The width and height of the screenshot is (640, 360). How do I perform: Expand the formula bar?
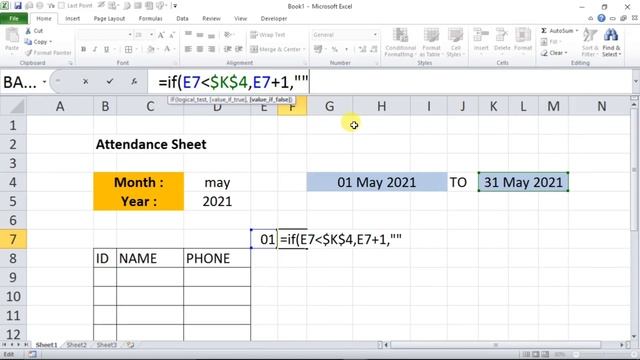(635, 82)
